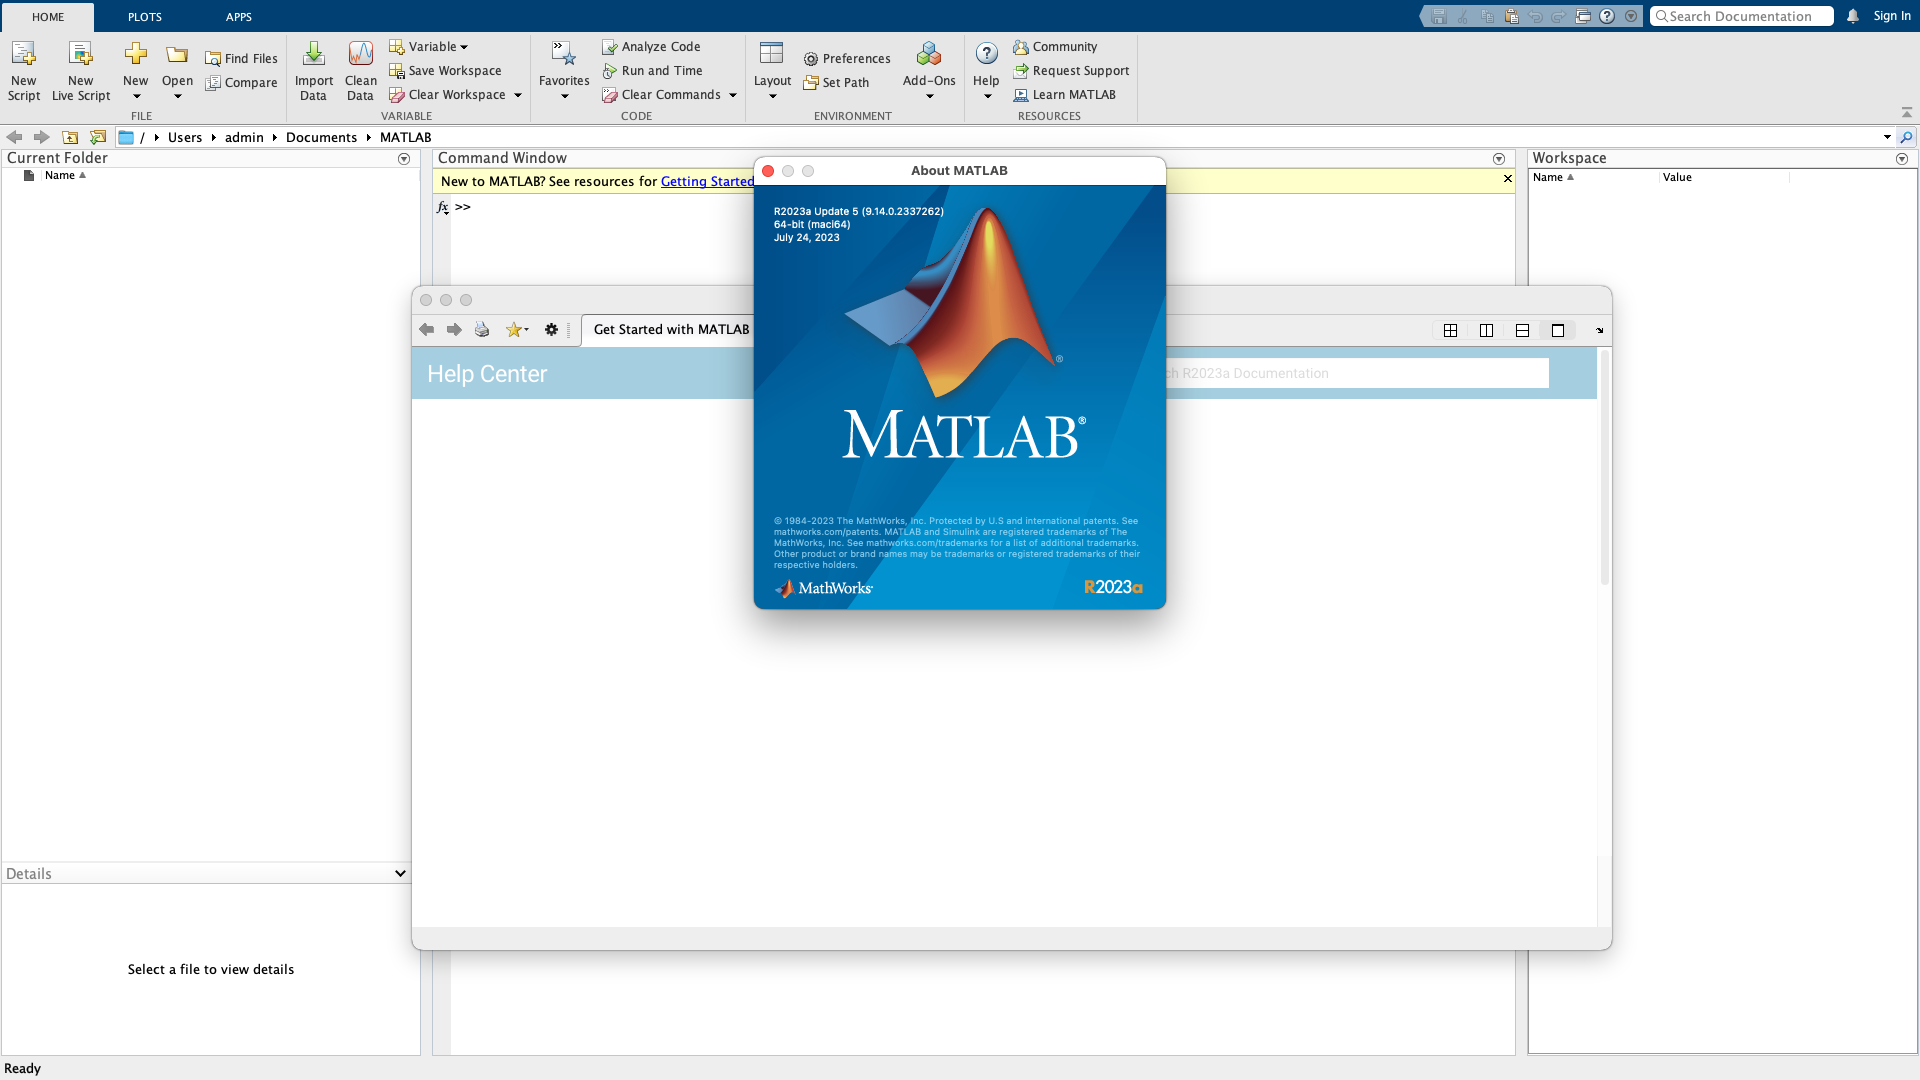Click the notification bell icon

click(1853, 16)
